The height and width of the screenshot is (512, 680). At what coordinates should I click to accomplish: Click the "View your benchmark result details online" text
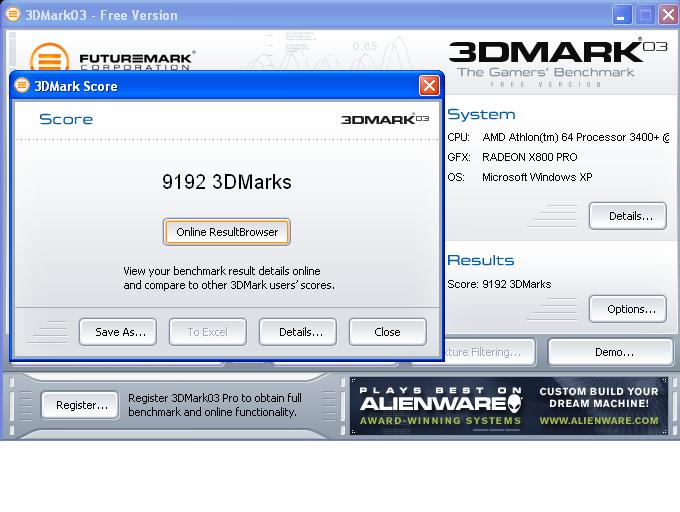[222, 271]
